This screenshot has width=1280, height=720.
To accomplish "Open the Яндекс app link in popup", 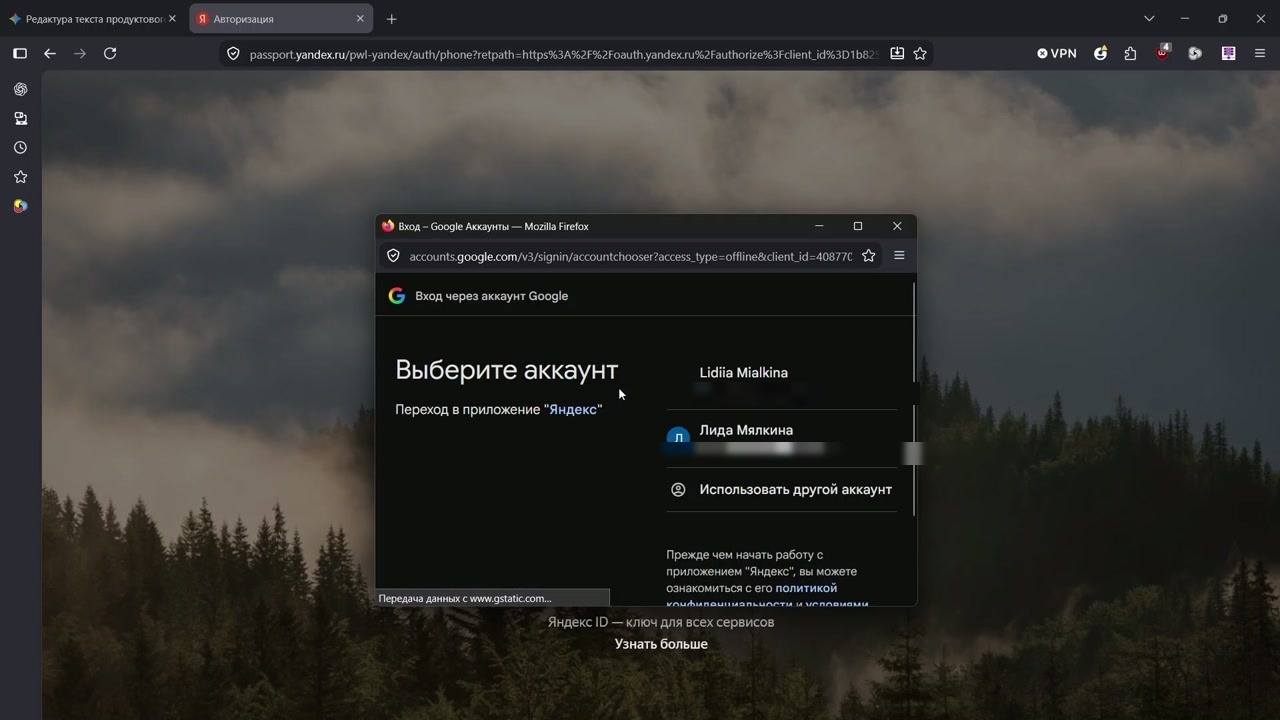I will 573,409.
